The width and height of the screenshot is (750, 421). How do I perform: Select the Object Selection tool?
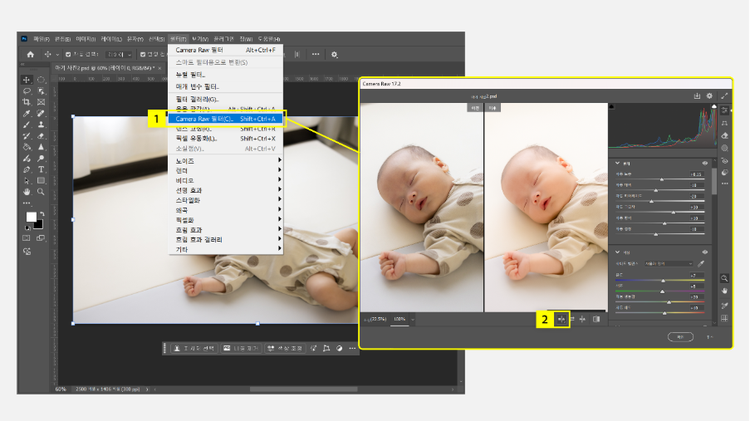pos(41,91)
